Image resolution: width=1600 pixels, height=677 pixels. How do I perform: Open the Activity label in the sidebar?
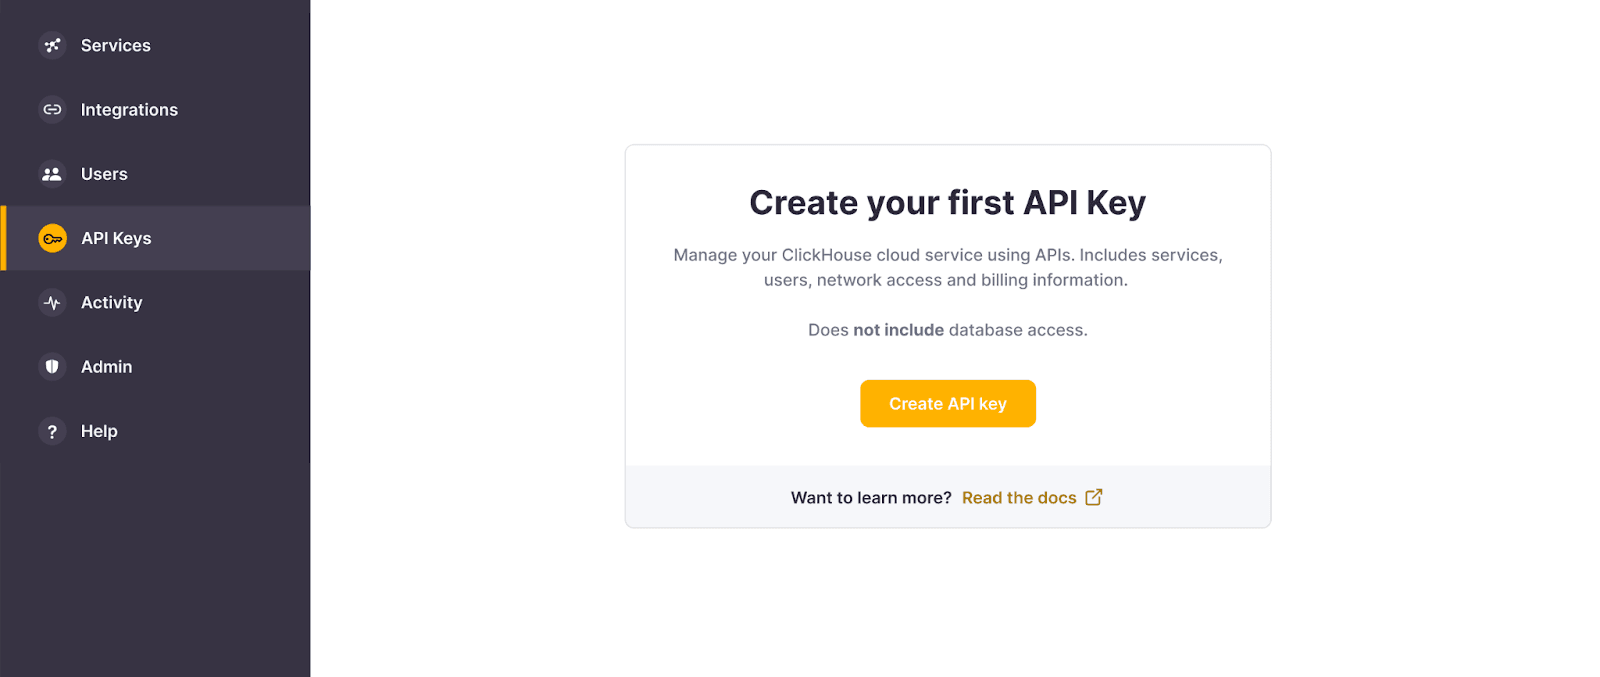(x=111, y=302)
